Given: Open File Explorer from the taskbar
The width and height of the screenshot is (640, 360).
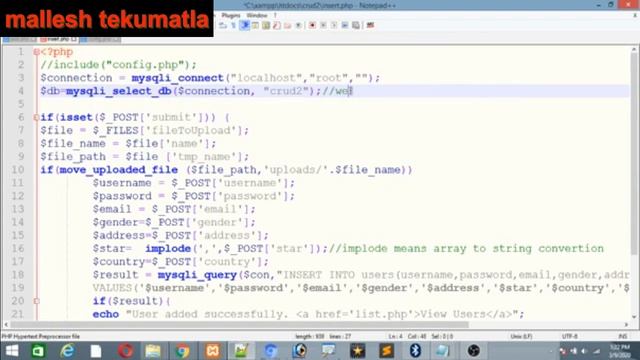Looking at the screenshot, I should pos(153,351).
